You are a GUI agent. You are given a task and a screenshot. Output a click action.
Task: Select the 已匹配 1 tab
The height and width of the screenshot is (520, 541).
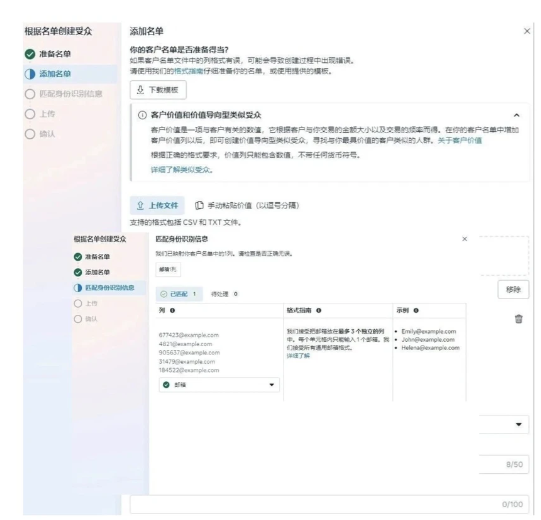tap(179, 294)
